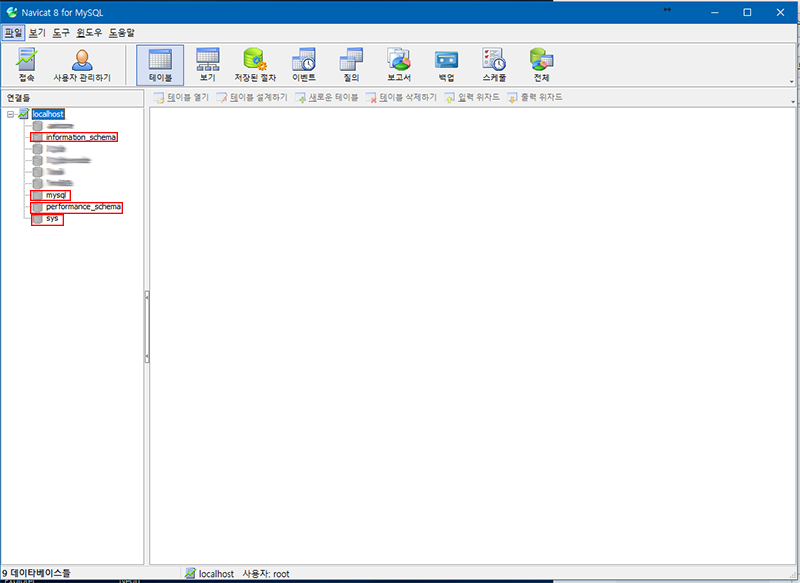Open the 전체 section icon
800x583 pixels.
coord(541,64)
